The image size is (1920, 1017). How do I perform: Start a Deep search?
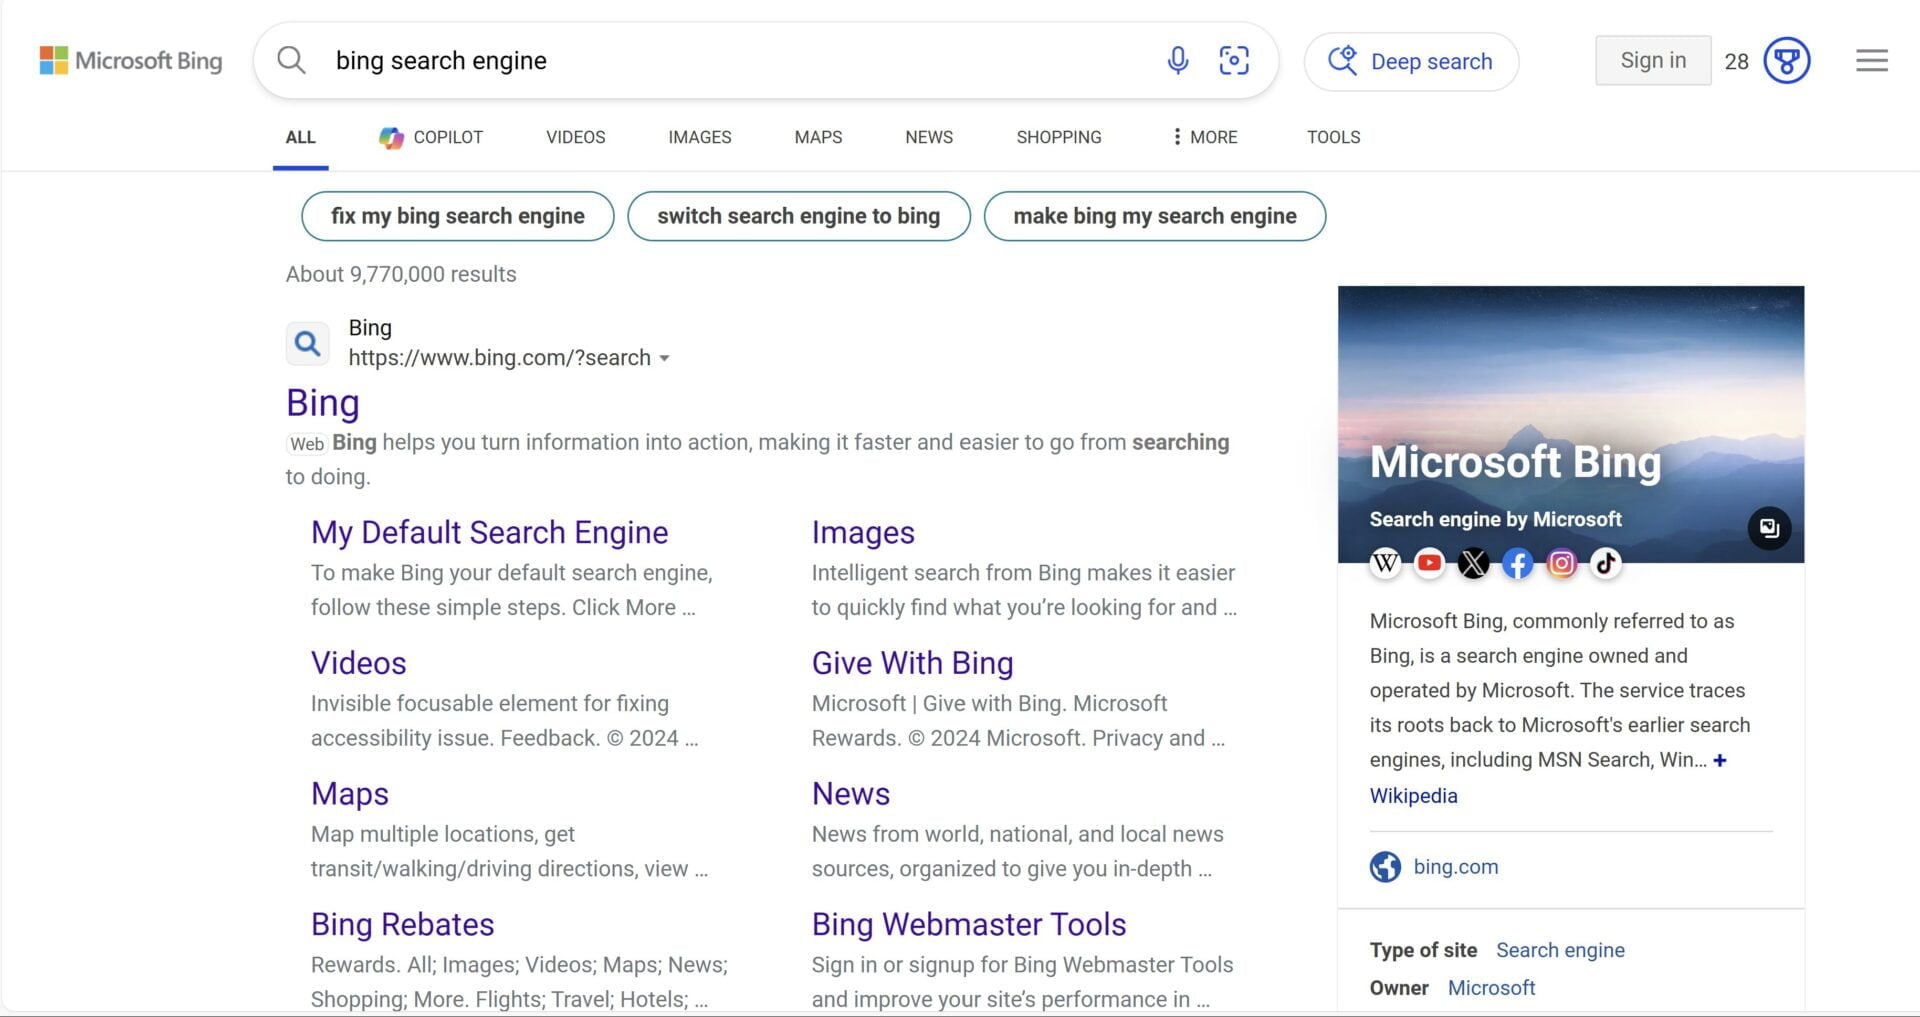(1410, 61)
